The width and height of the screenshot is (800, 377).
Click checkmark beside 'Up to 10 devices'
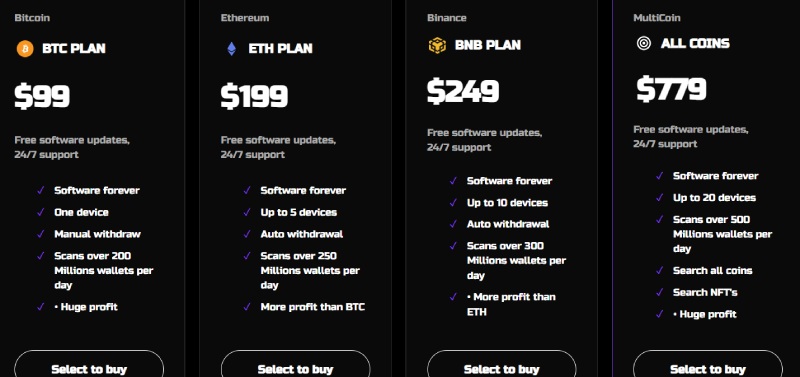tap(454, 203)
